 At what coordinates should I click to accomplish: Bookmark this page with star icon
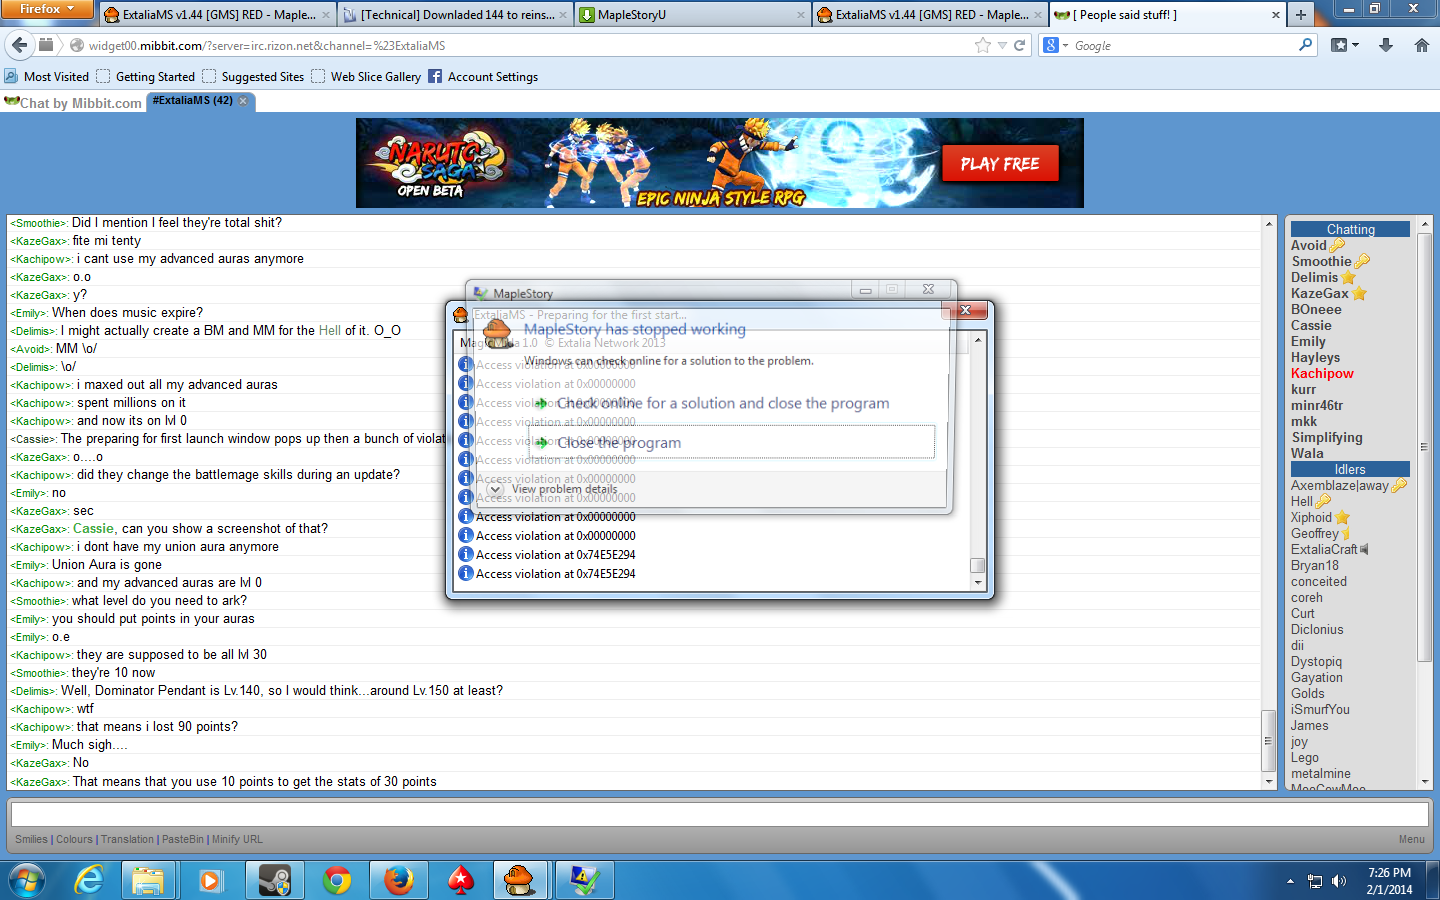coord(983,45)
